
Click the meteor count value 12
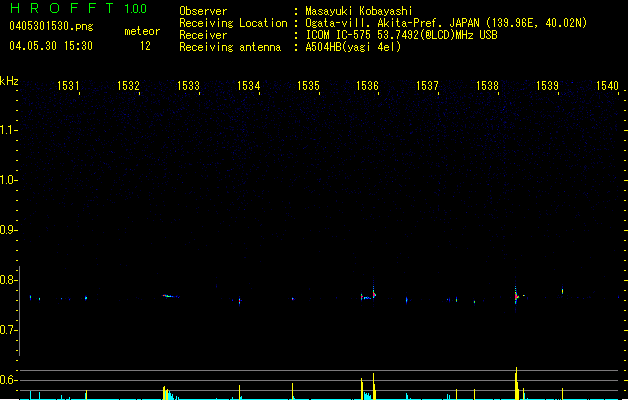(145, 46)
